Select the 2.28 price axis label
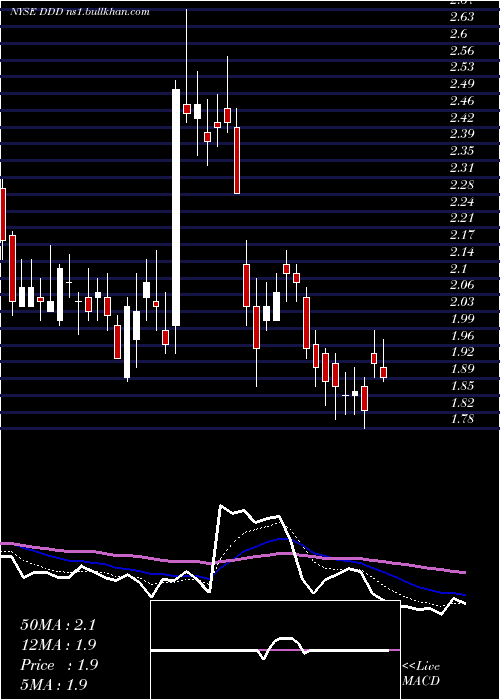500x700 pixels. click(x=462, y=184)
